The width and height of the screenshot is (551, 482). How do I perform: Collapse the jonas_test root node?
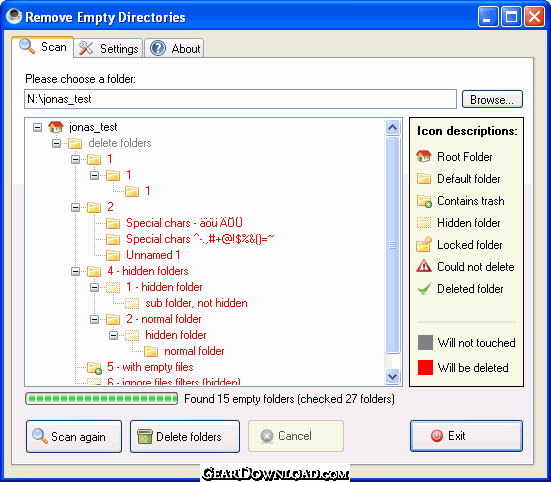pyautogui.click(x=37, y=127)
